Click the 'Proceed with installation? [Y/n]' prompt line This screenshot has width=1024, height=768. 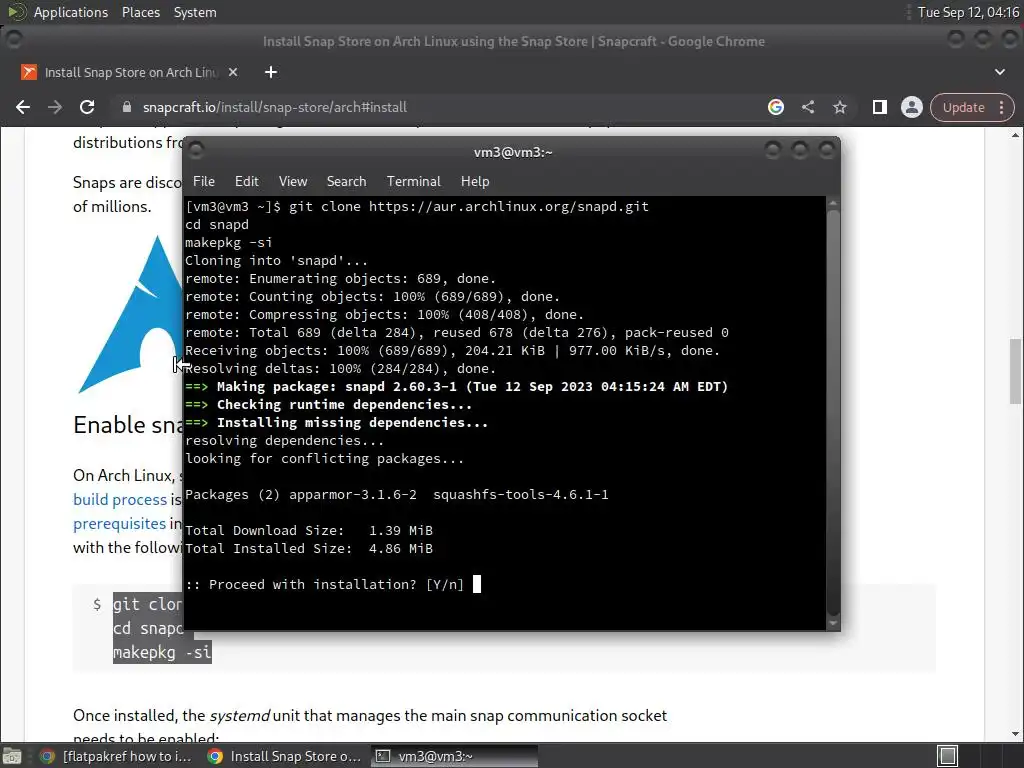click(x=325, y=584)
